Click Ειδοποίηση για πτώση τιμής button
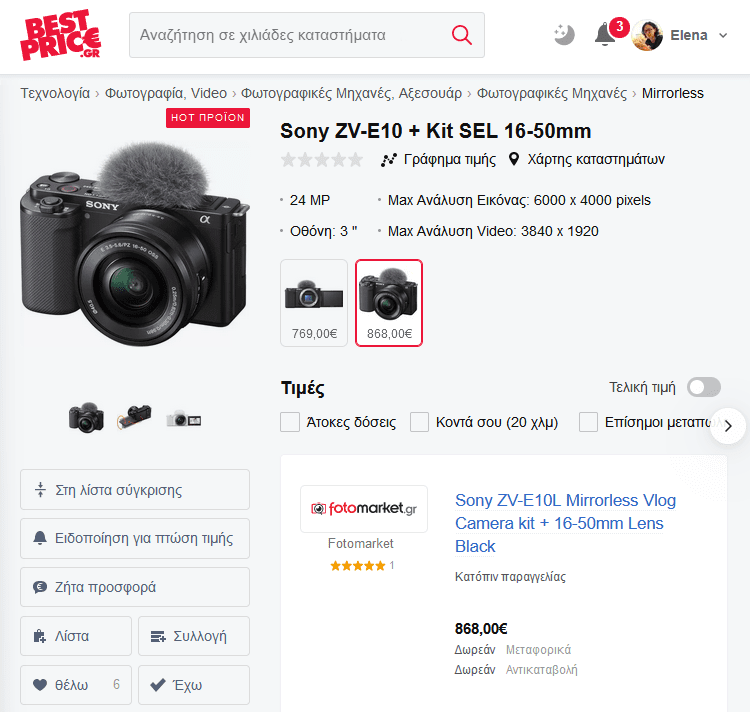 135,538
